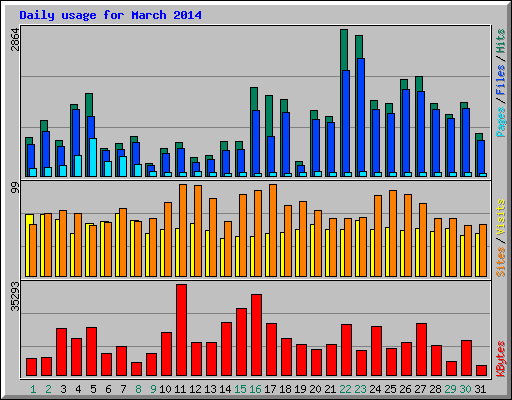Select day 12 on the x-axis

(195, 389)
